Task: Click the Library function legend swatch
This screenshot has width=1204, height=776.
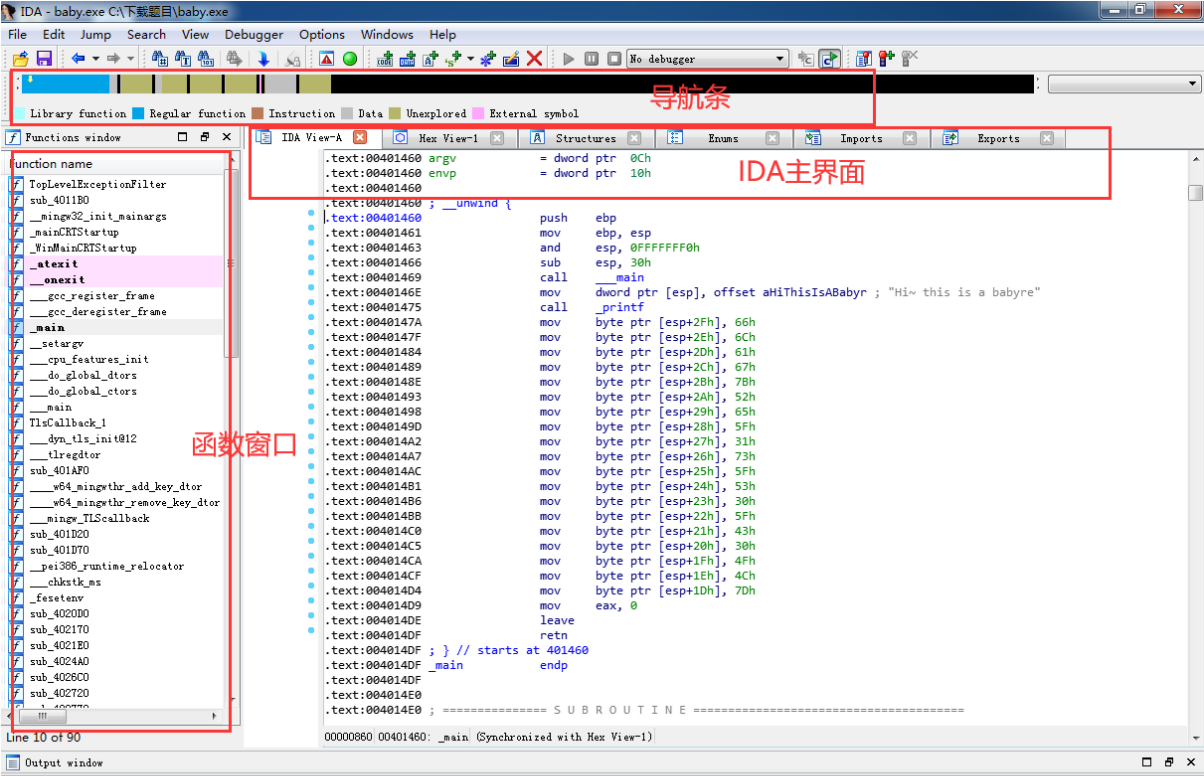Action: pos(20,114)
